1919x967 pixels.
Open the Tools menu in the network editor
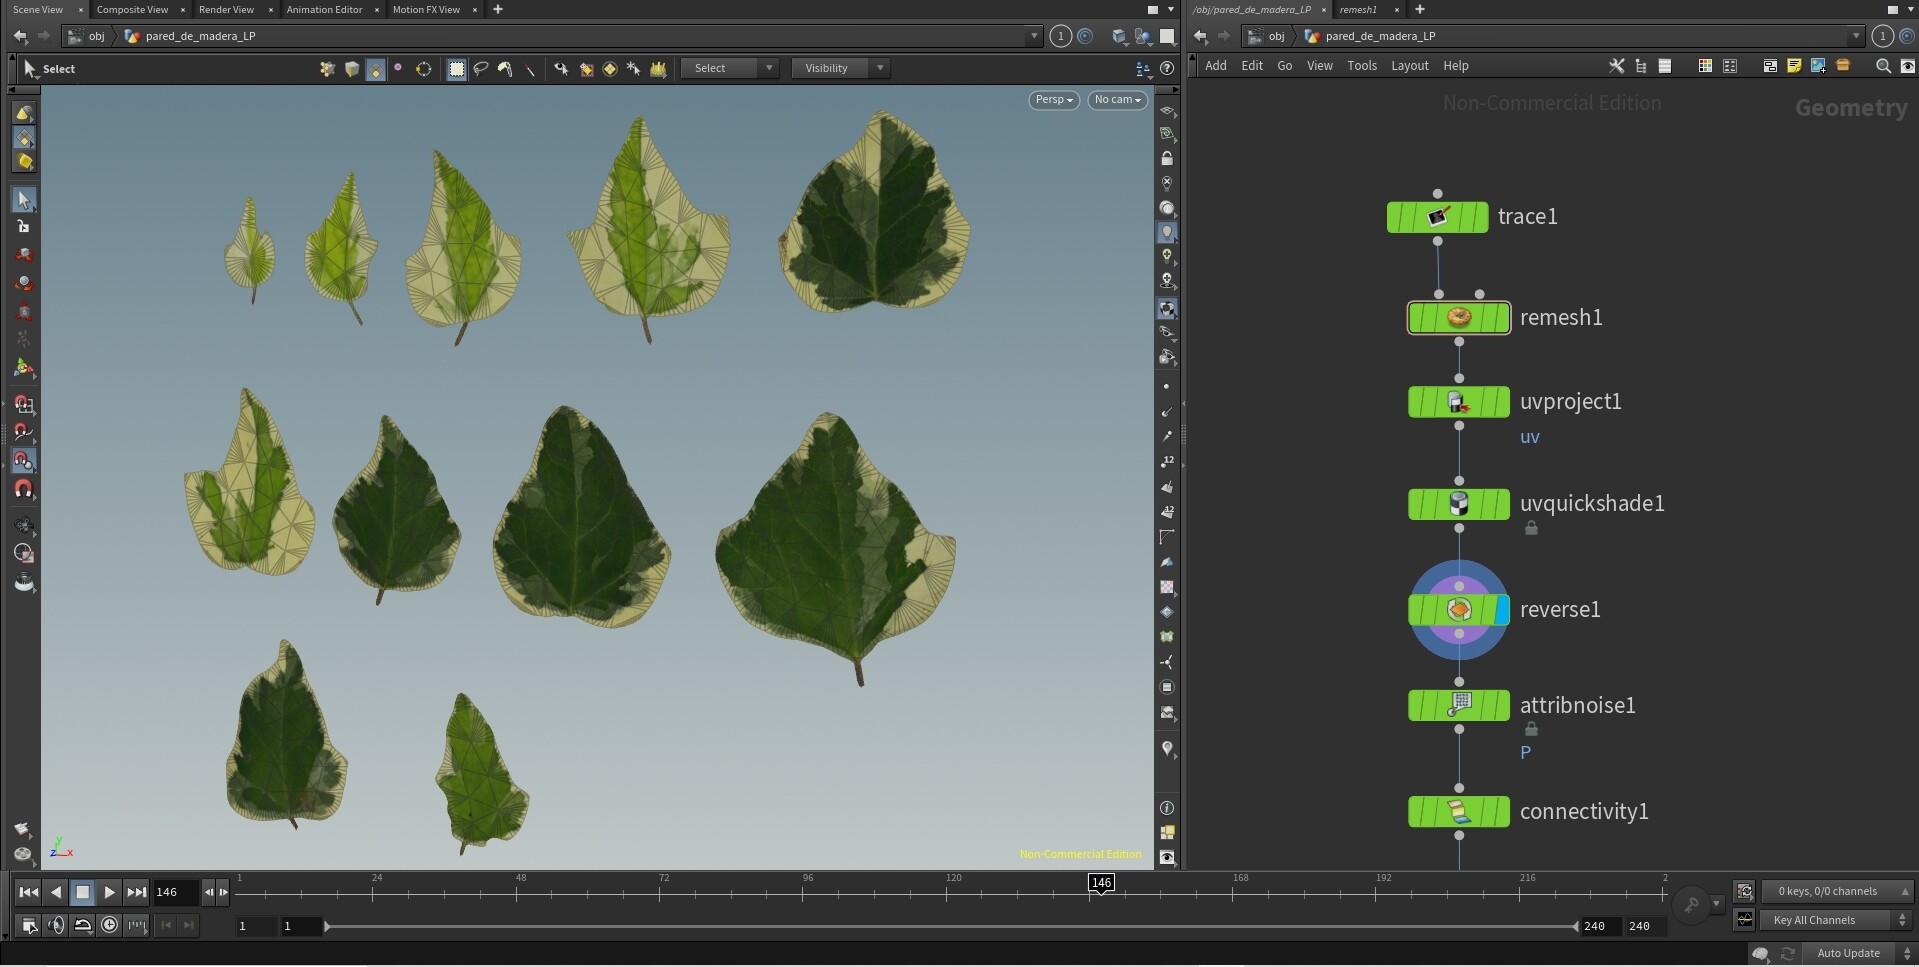pyautogui.click(x=1361, y=65)
